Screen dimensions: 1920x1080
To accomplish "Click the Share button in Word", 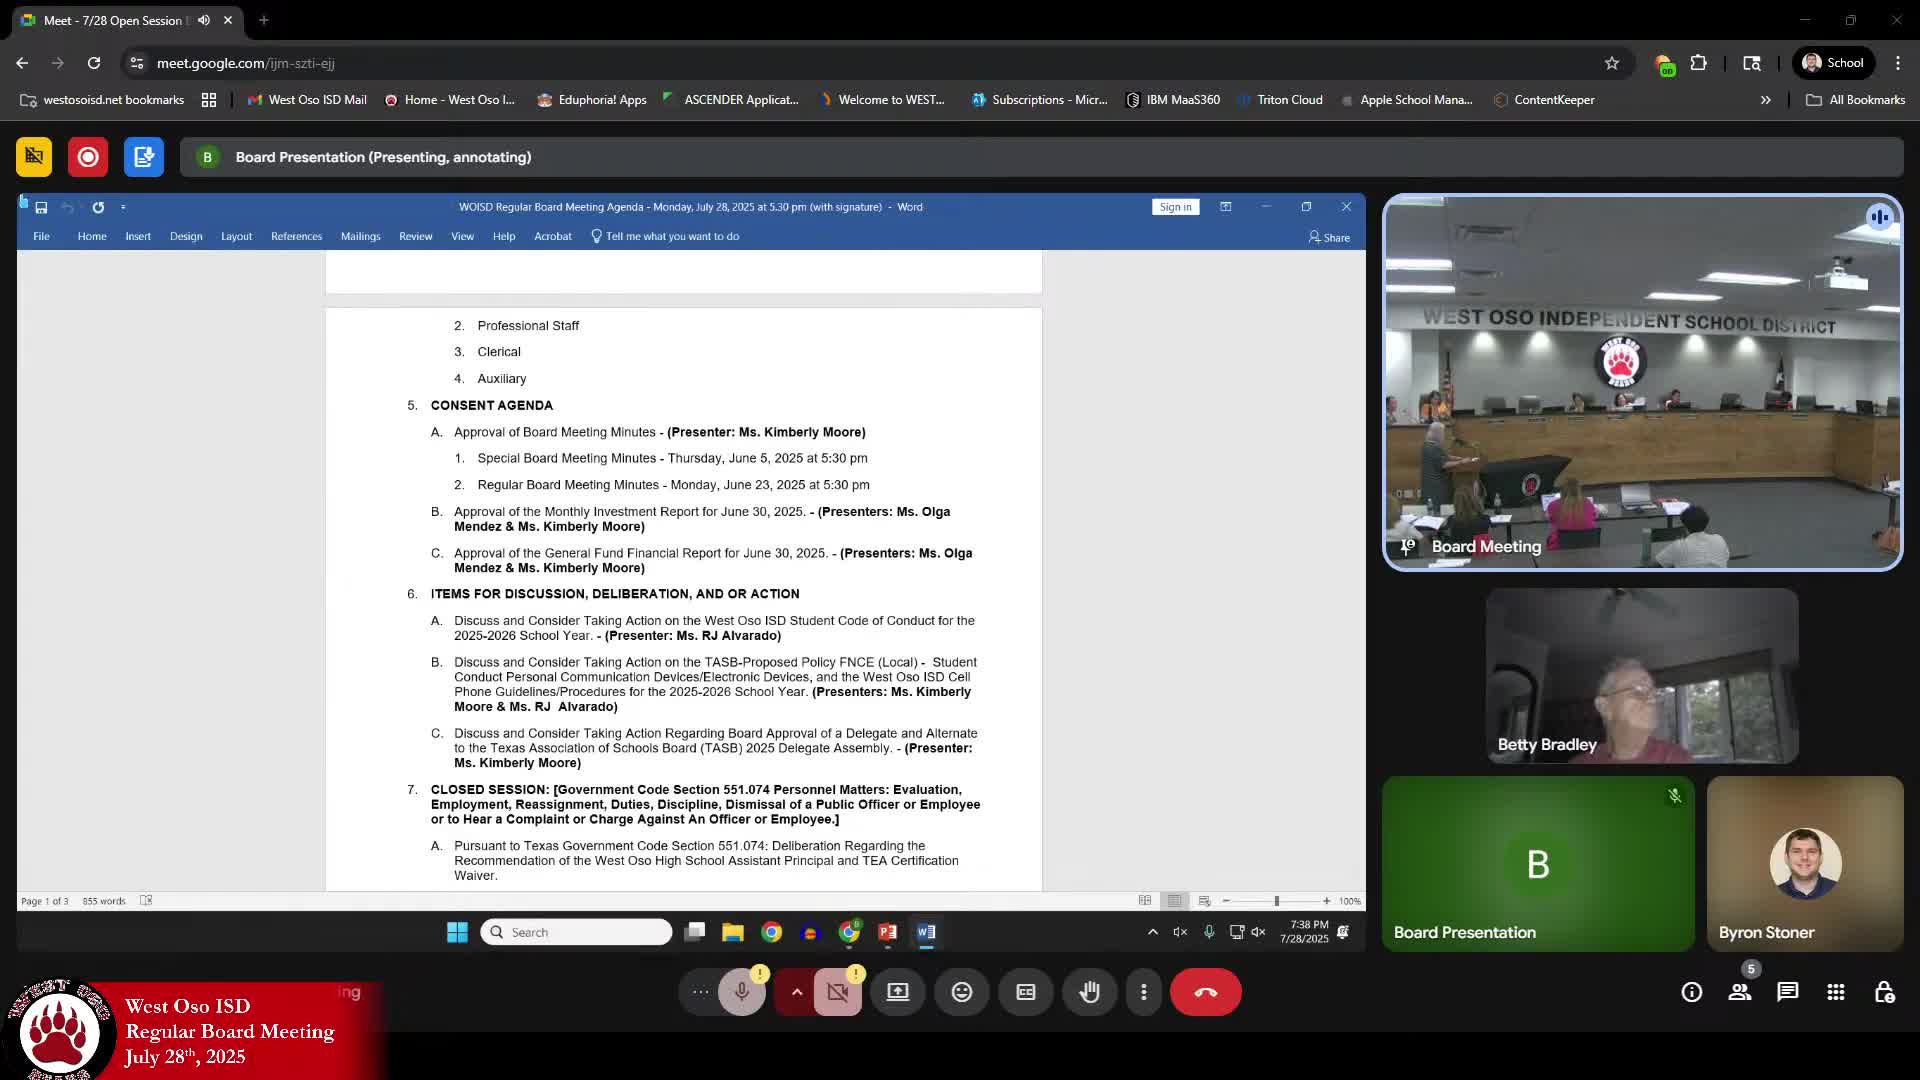I will [1329, 238].
